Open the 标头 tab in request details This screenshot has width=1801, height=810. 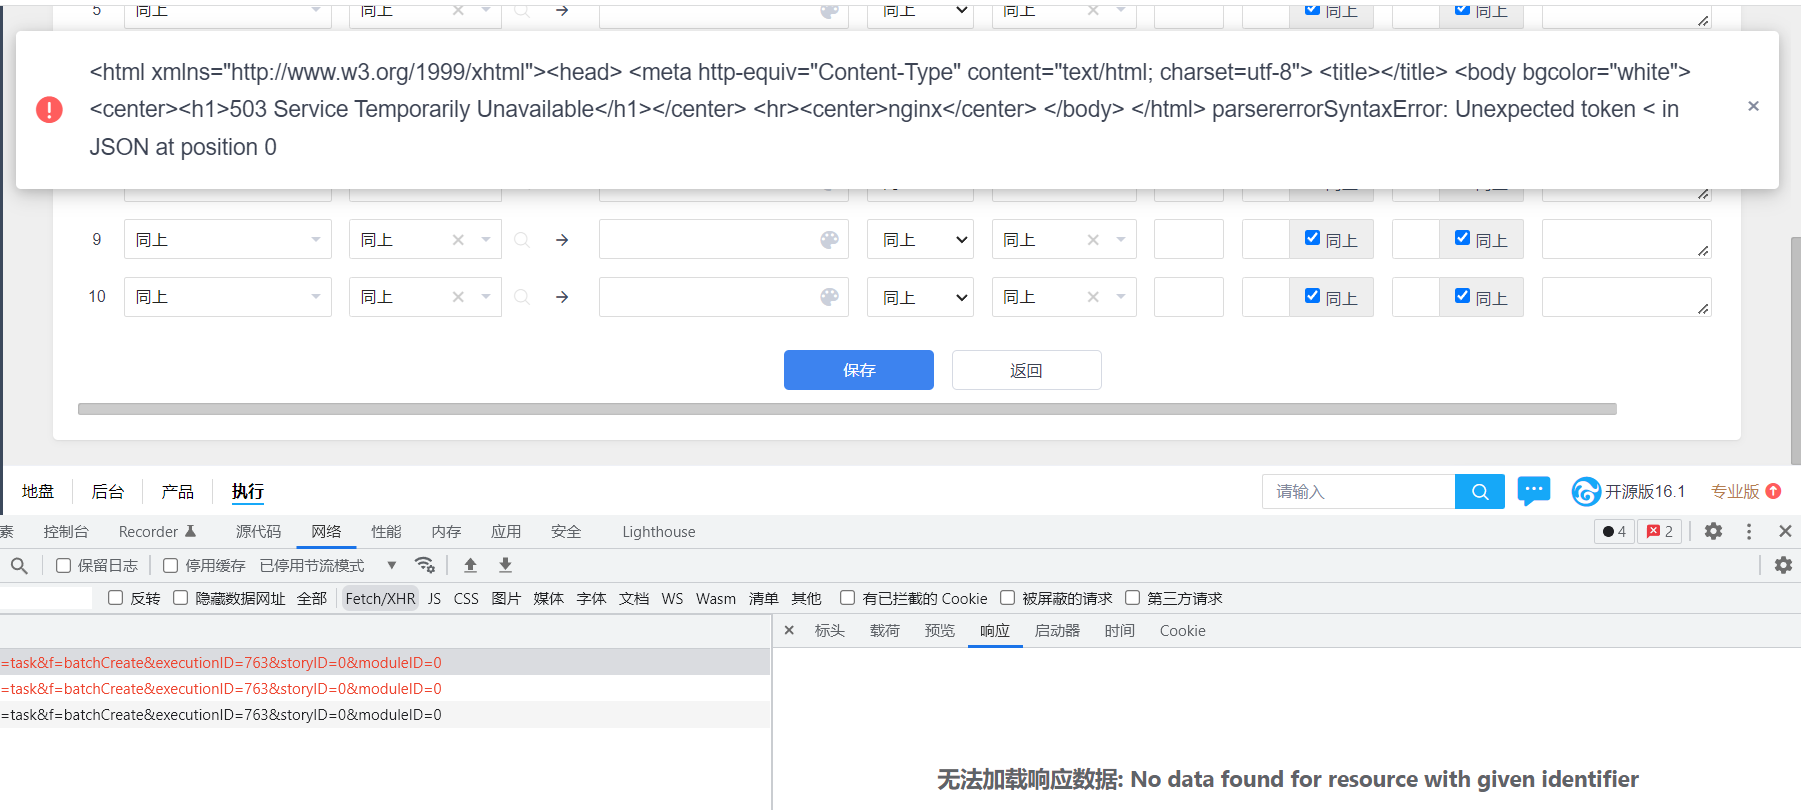(829, 631)
